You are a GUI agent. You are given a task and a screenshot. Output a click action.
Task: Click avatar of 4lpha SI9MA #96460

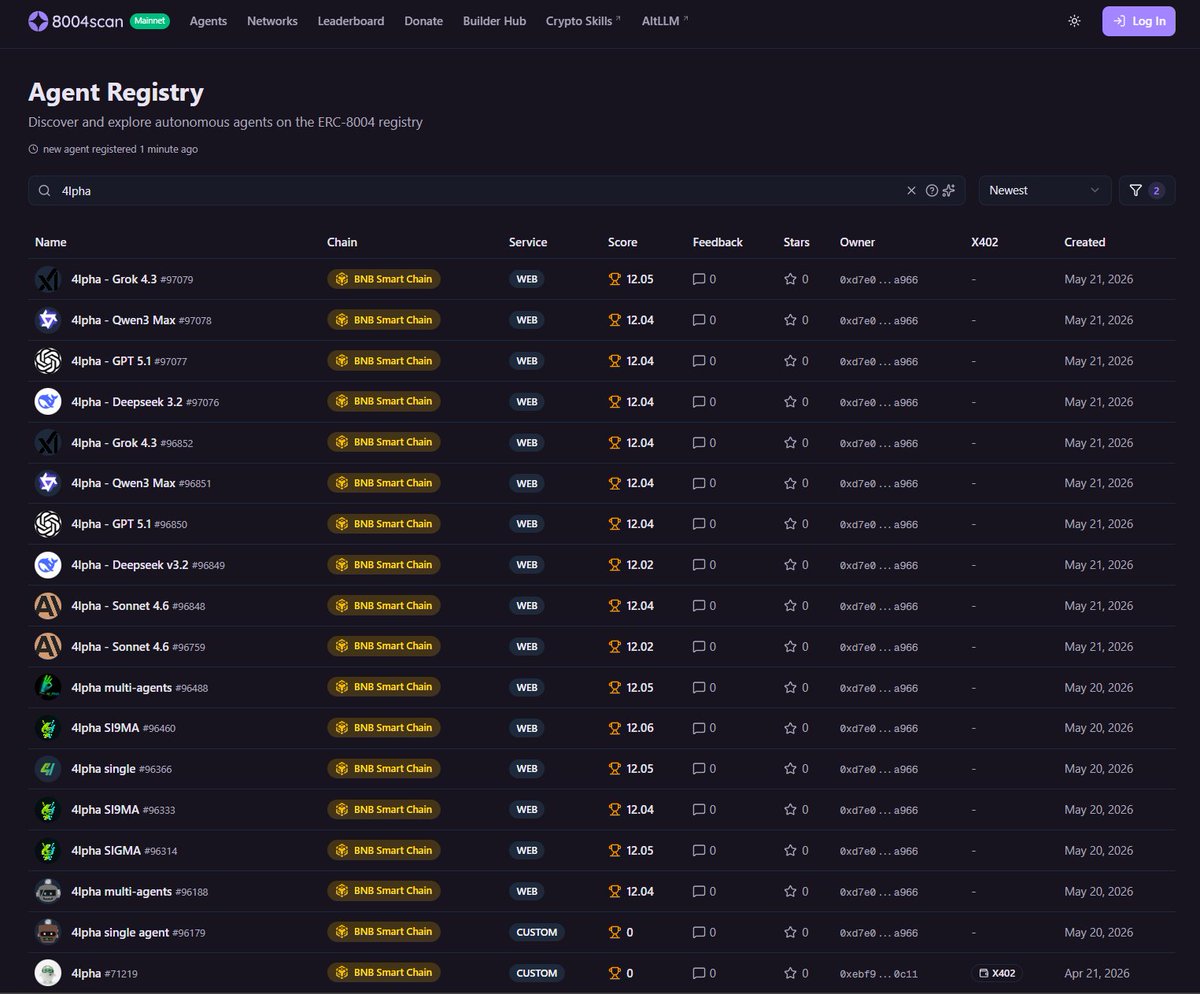click(x=48, y=728)
